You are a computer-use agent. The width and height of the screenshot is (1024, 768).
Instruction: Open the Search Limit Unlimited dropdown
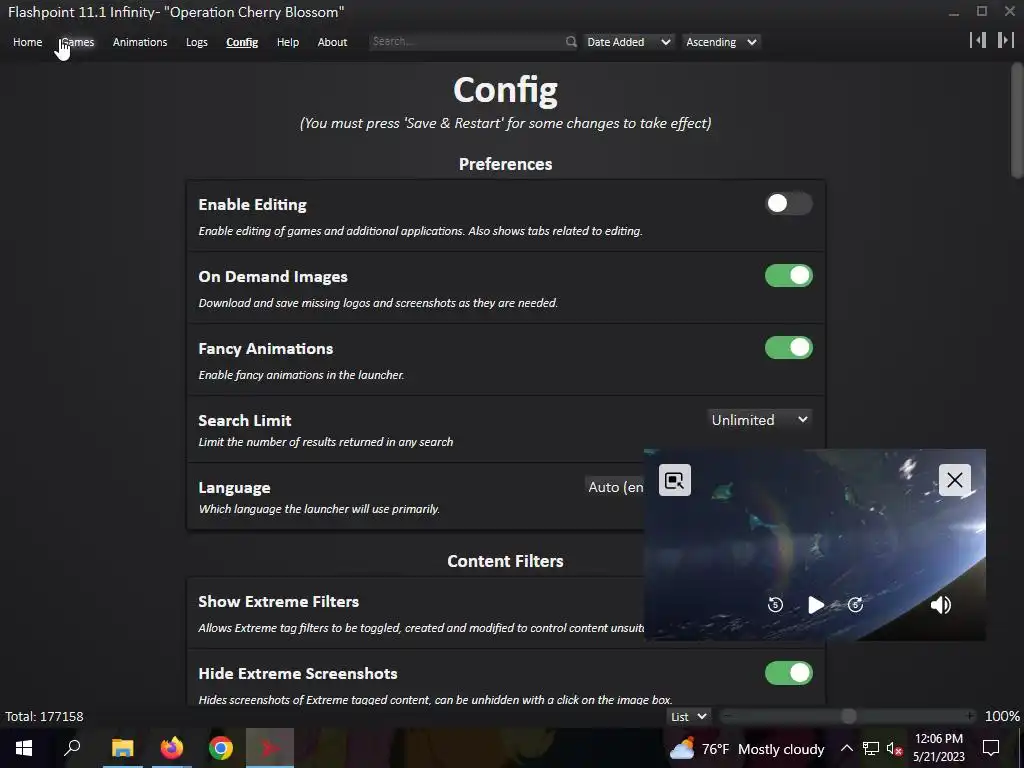[760, 420]
